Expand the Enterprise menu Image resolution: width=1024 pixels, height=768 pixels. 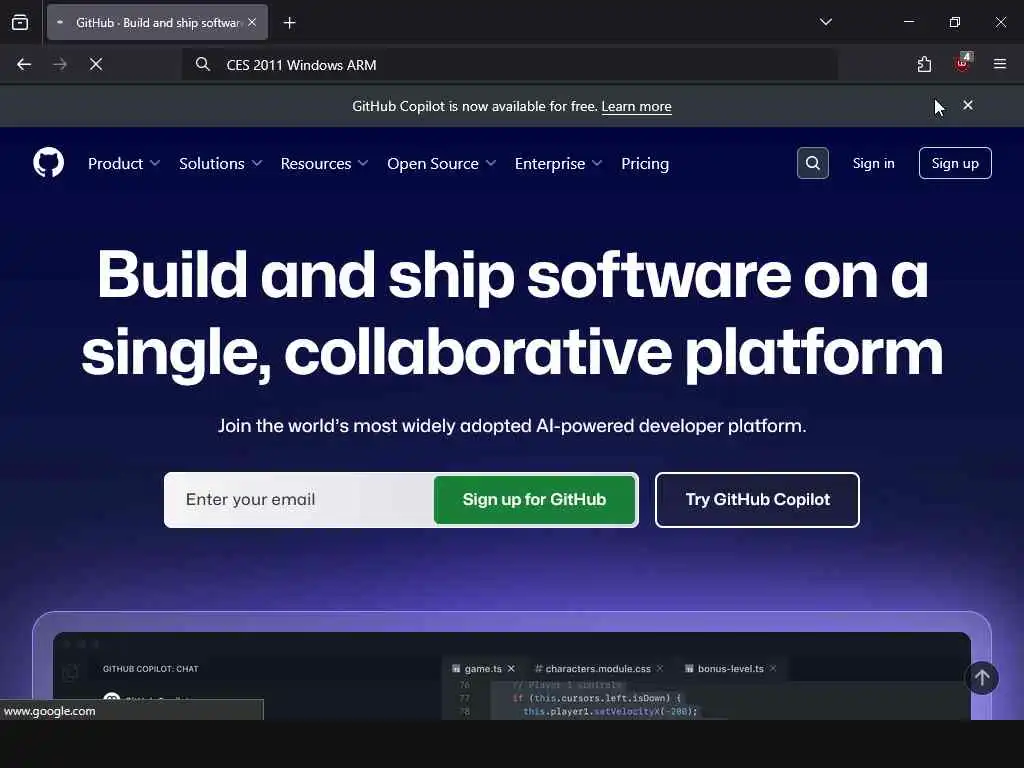point(558,163)
